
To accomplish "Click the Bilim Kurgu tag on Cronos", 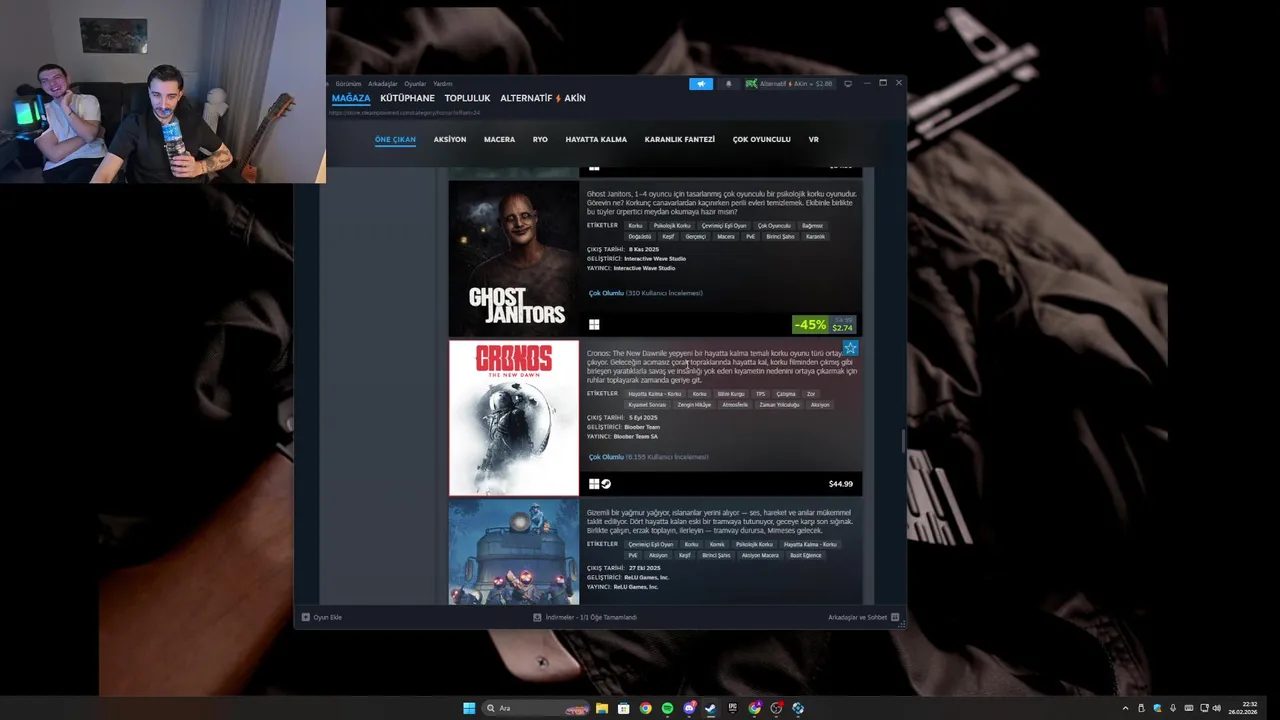I will pyautogui.click(x=731, y=394).
